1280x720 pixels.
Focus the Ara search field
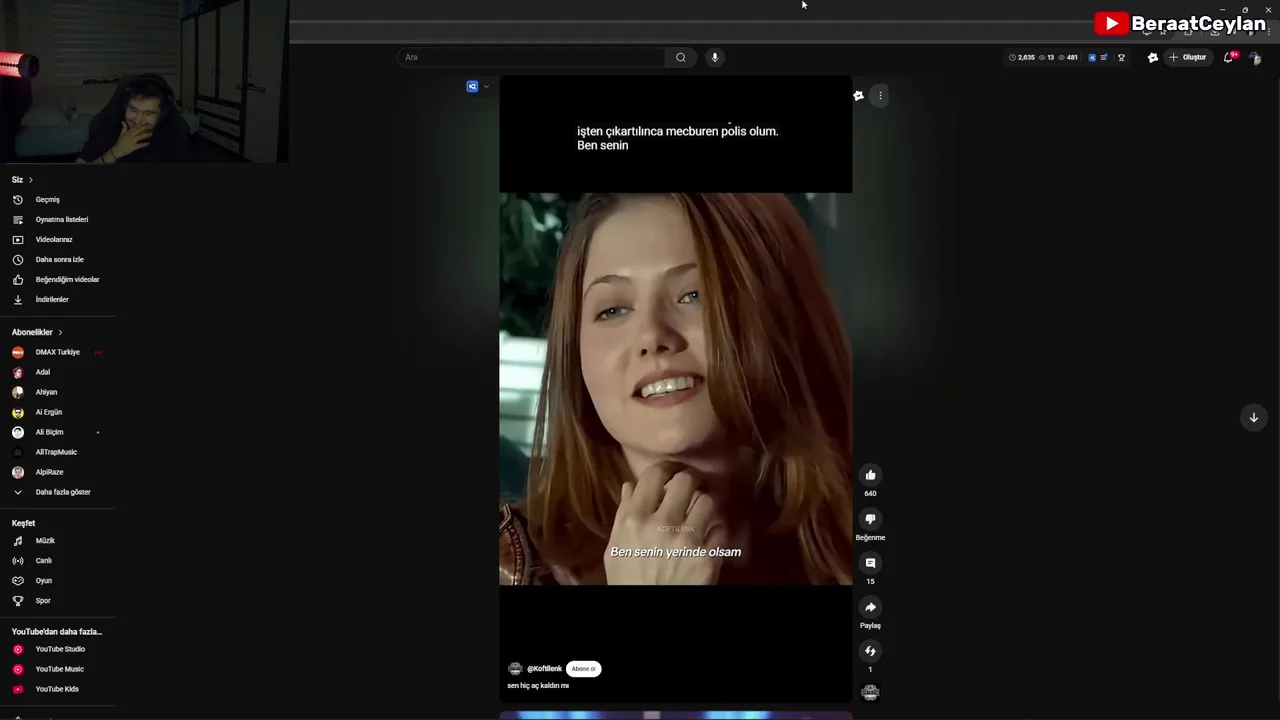(531, 57)
